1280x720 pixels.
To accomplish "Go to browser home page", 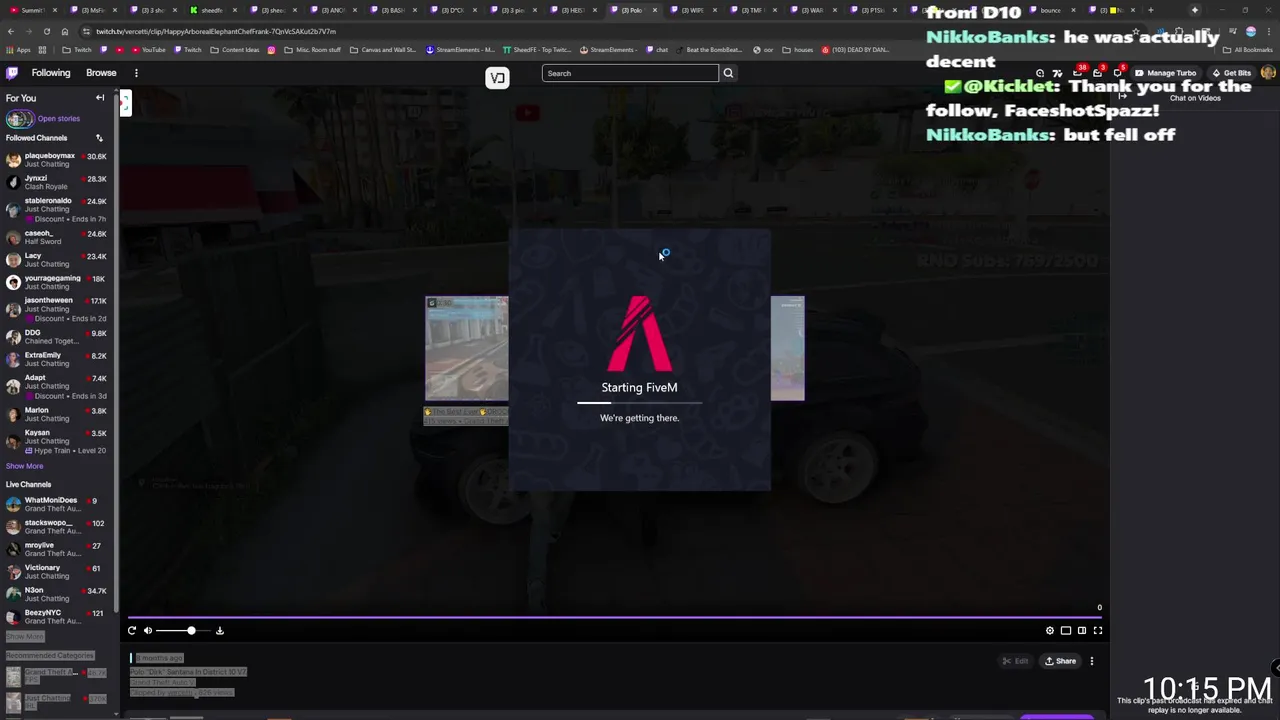I will coord(65,31).
